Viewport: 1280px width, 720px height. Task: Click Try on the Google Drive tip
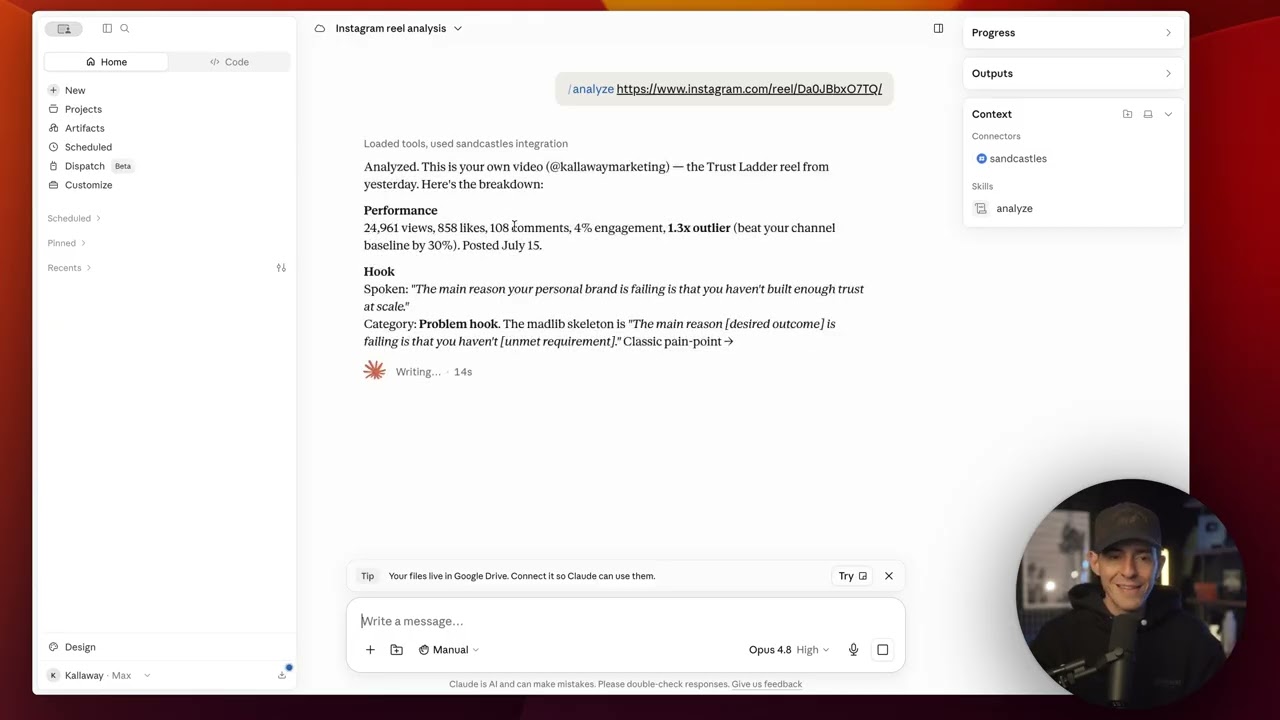pyautogui.click(x=852, y=576)
